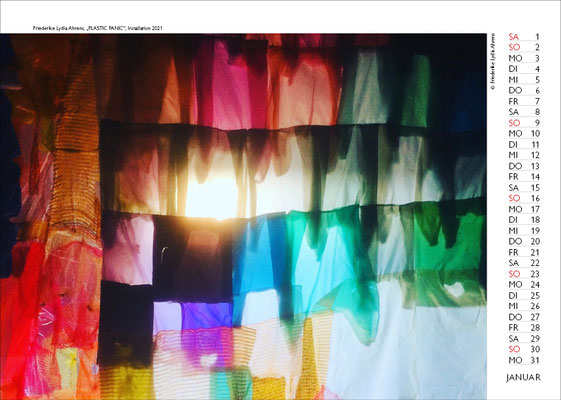
Task: Select calendar day DO 13
Action: pyautogui.click(x=524, y=166)
